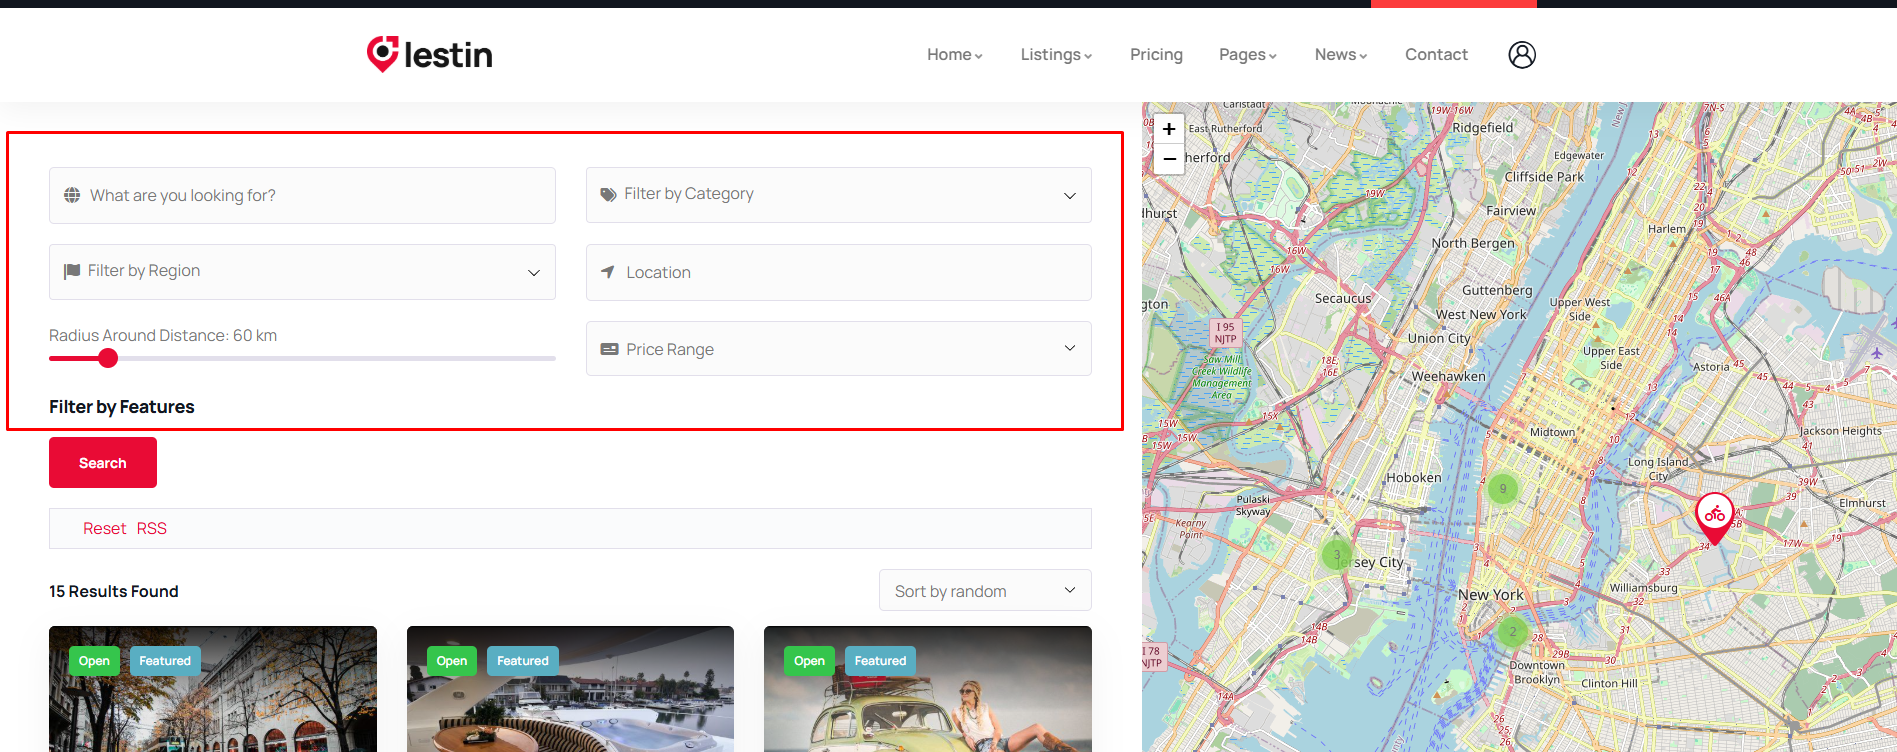The image size is (1897, 752).
Task: Click the Search button
Action: point(103,463)
